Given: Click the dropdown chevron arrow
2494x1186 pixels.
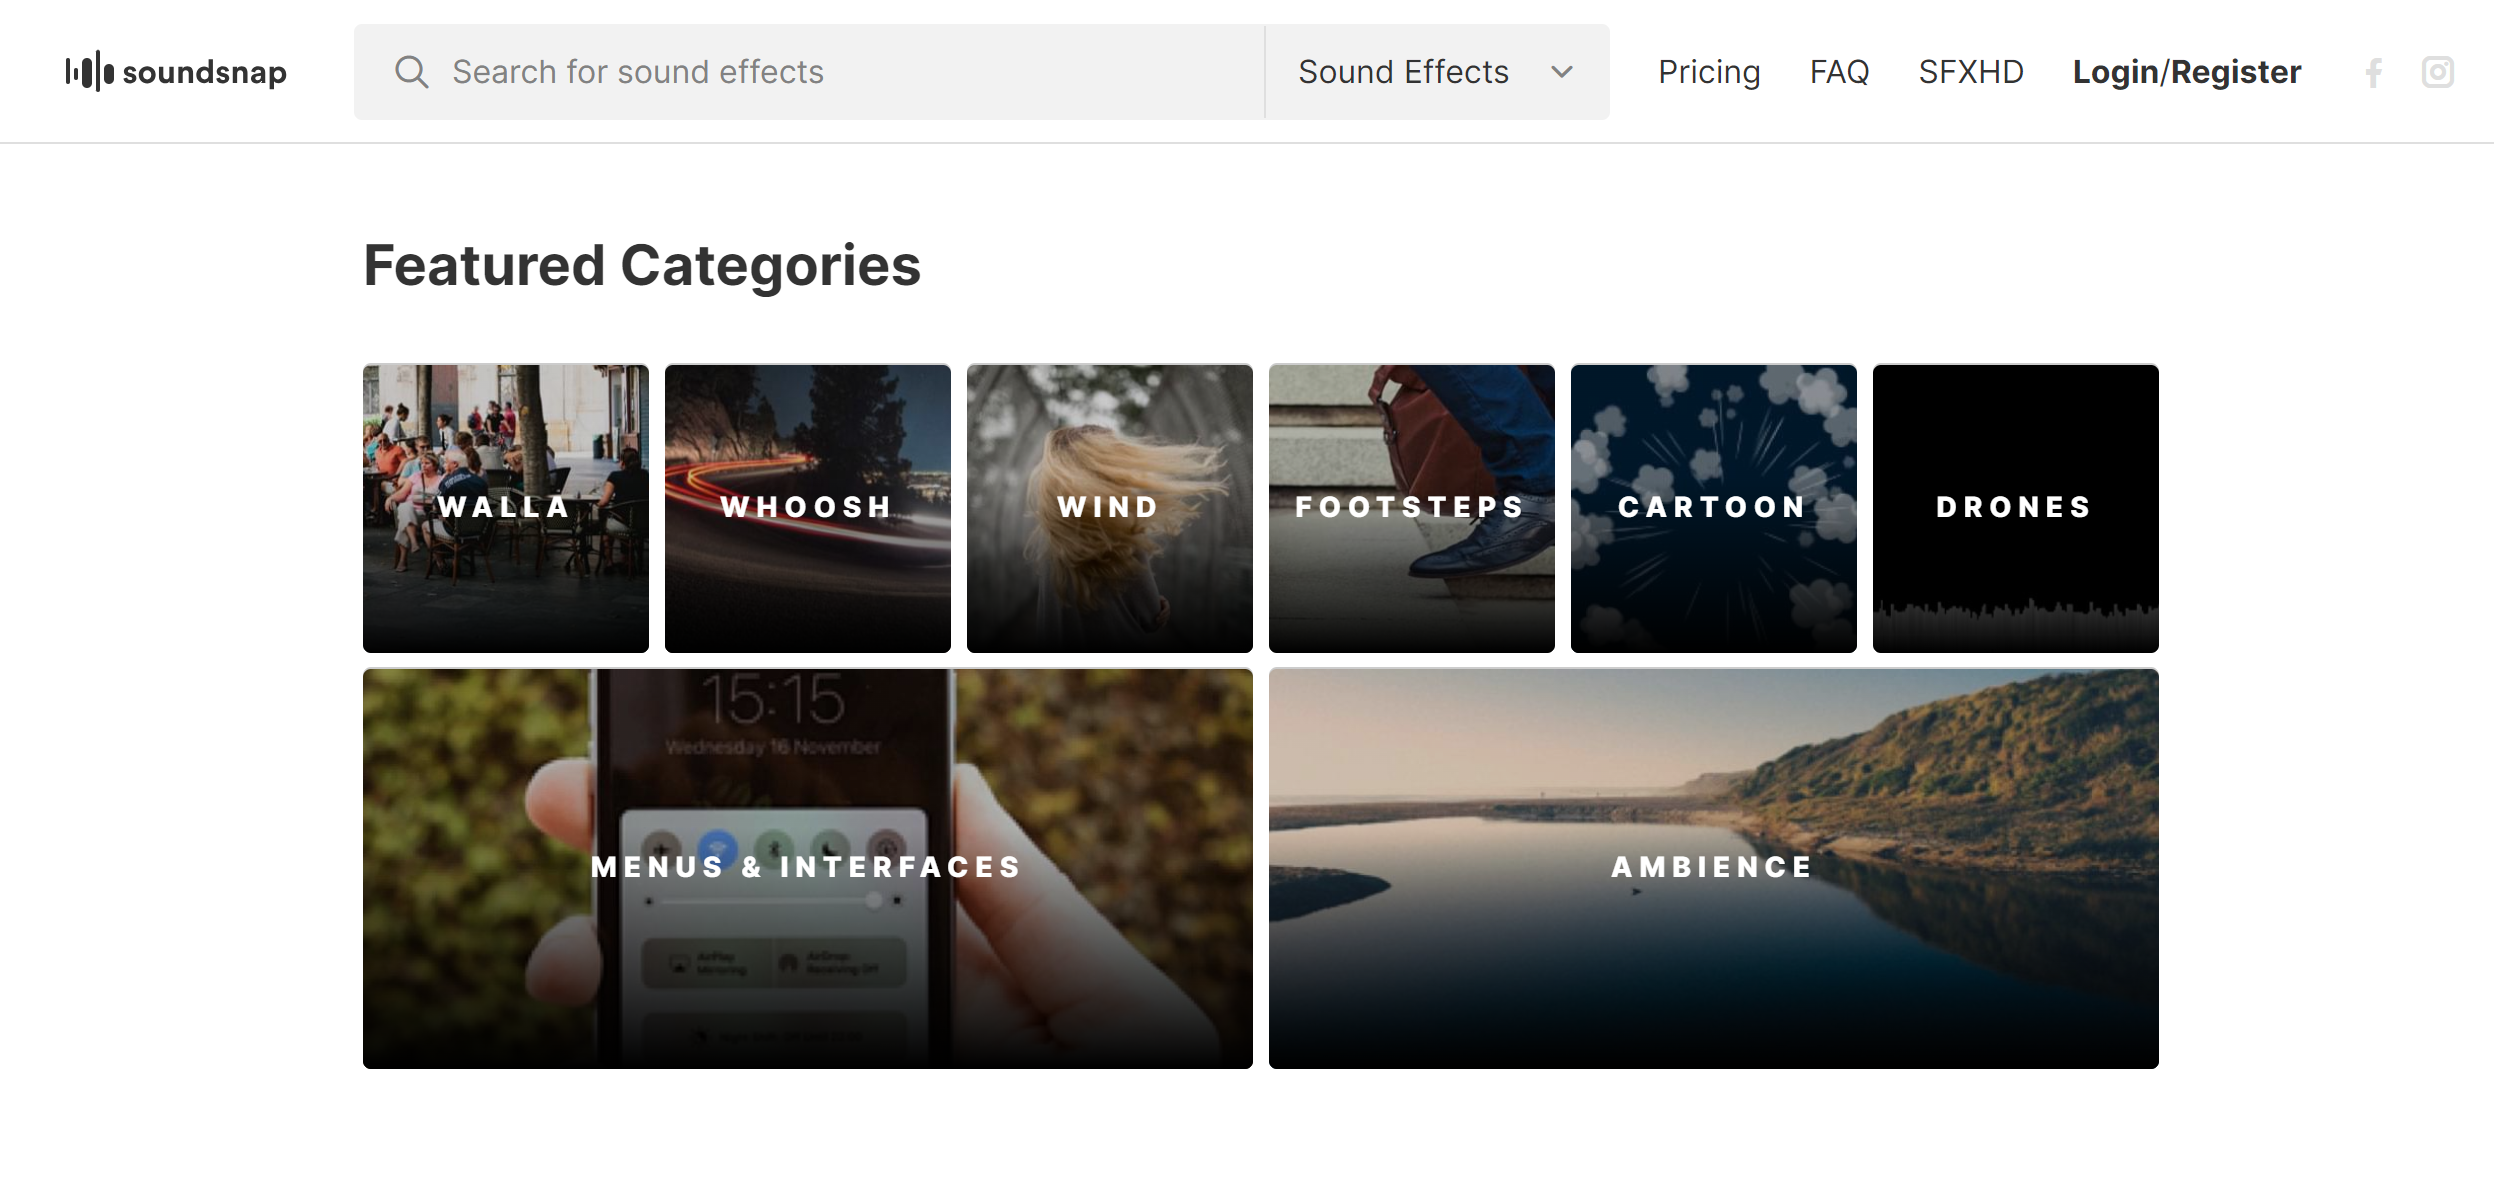Looking at the screenshot, I should pyautogui.click(x=1562, y=72).
